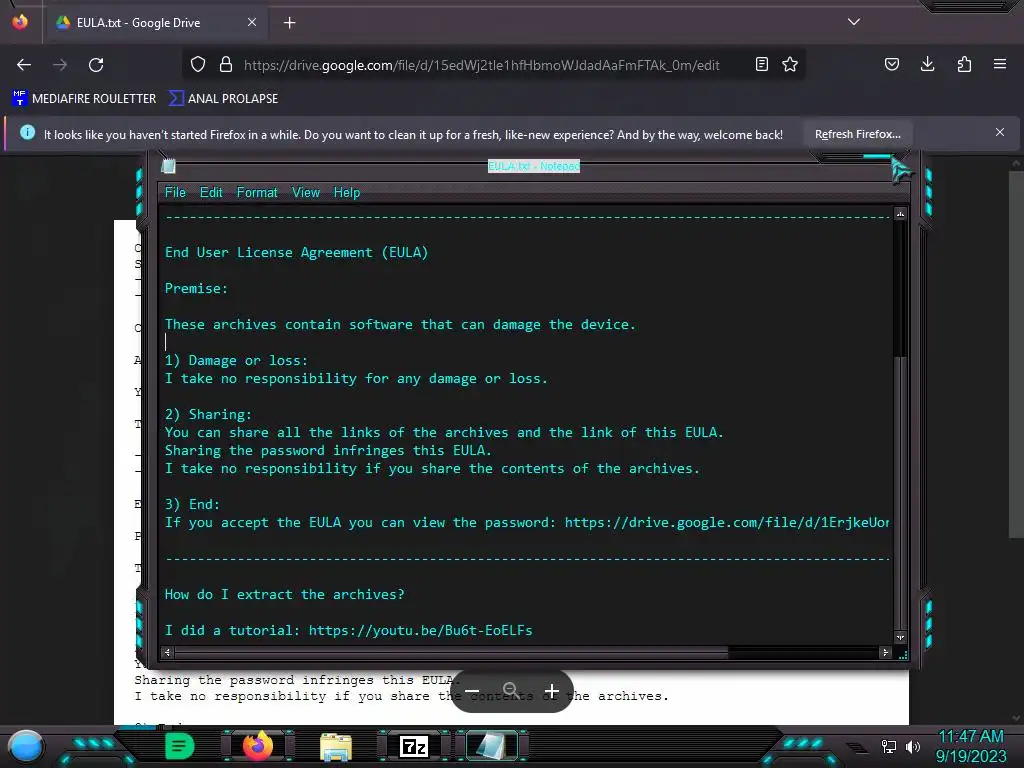Image resolution: width=1024 pixels, height=768 pixels.
Task: Bookmark this page with the star
Action: point(790,65)
